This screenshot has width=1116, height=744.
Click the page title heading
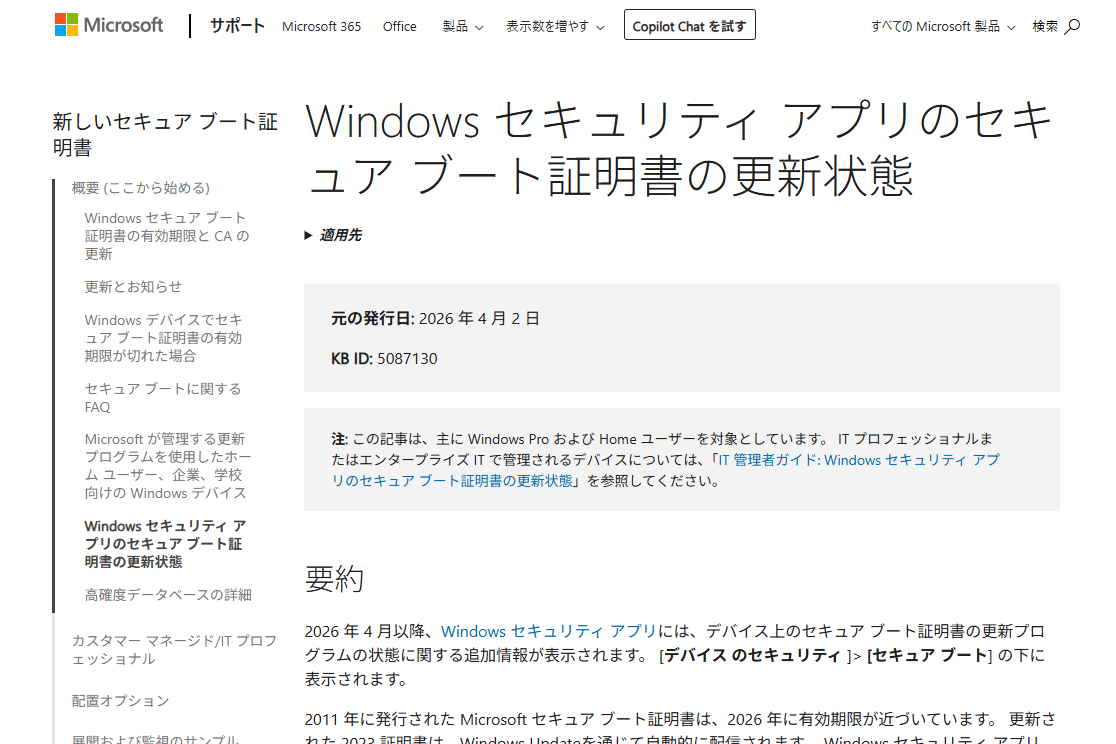click(x=679, y=149)
